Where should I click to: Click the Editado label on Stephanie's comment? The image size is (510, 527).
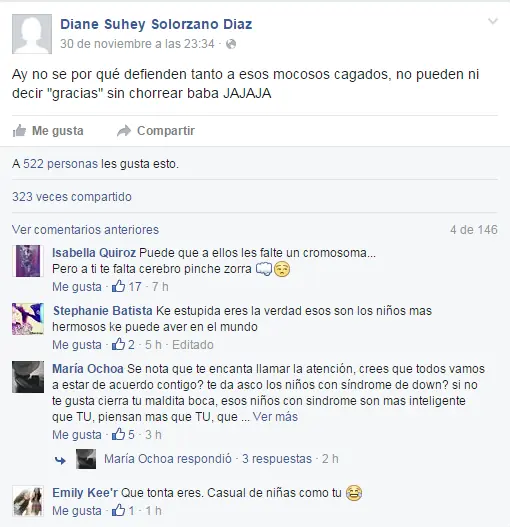[193, 345]
